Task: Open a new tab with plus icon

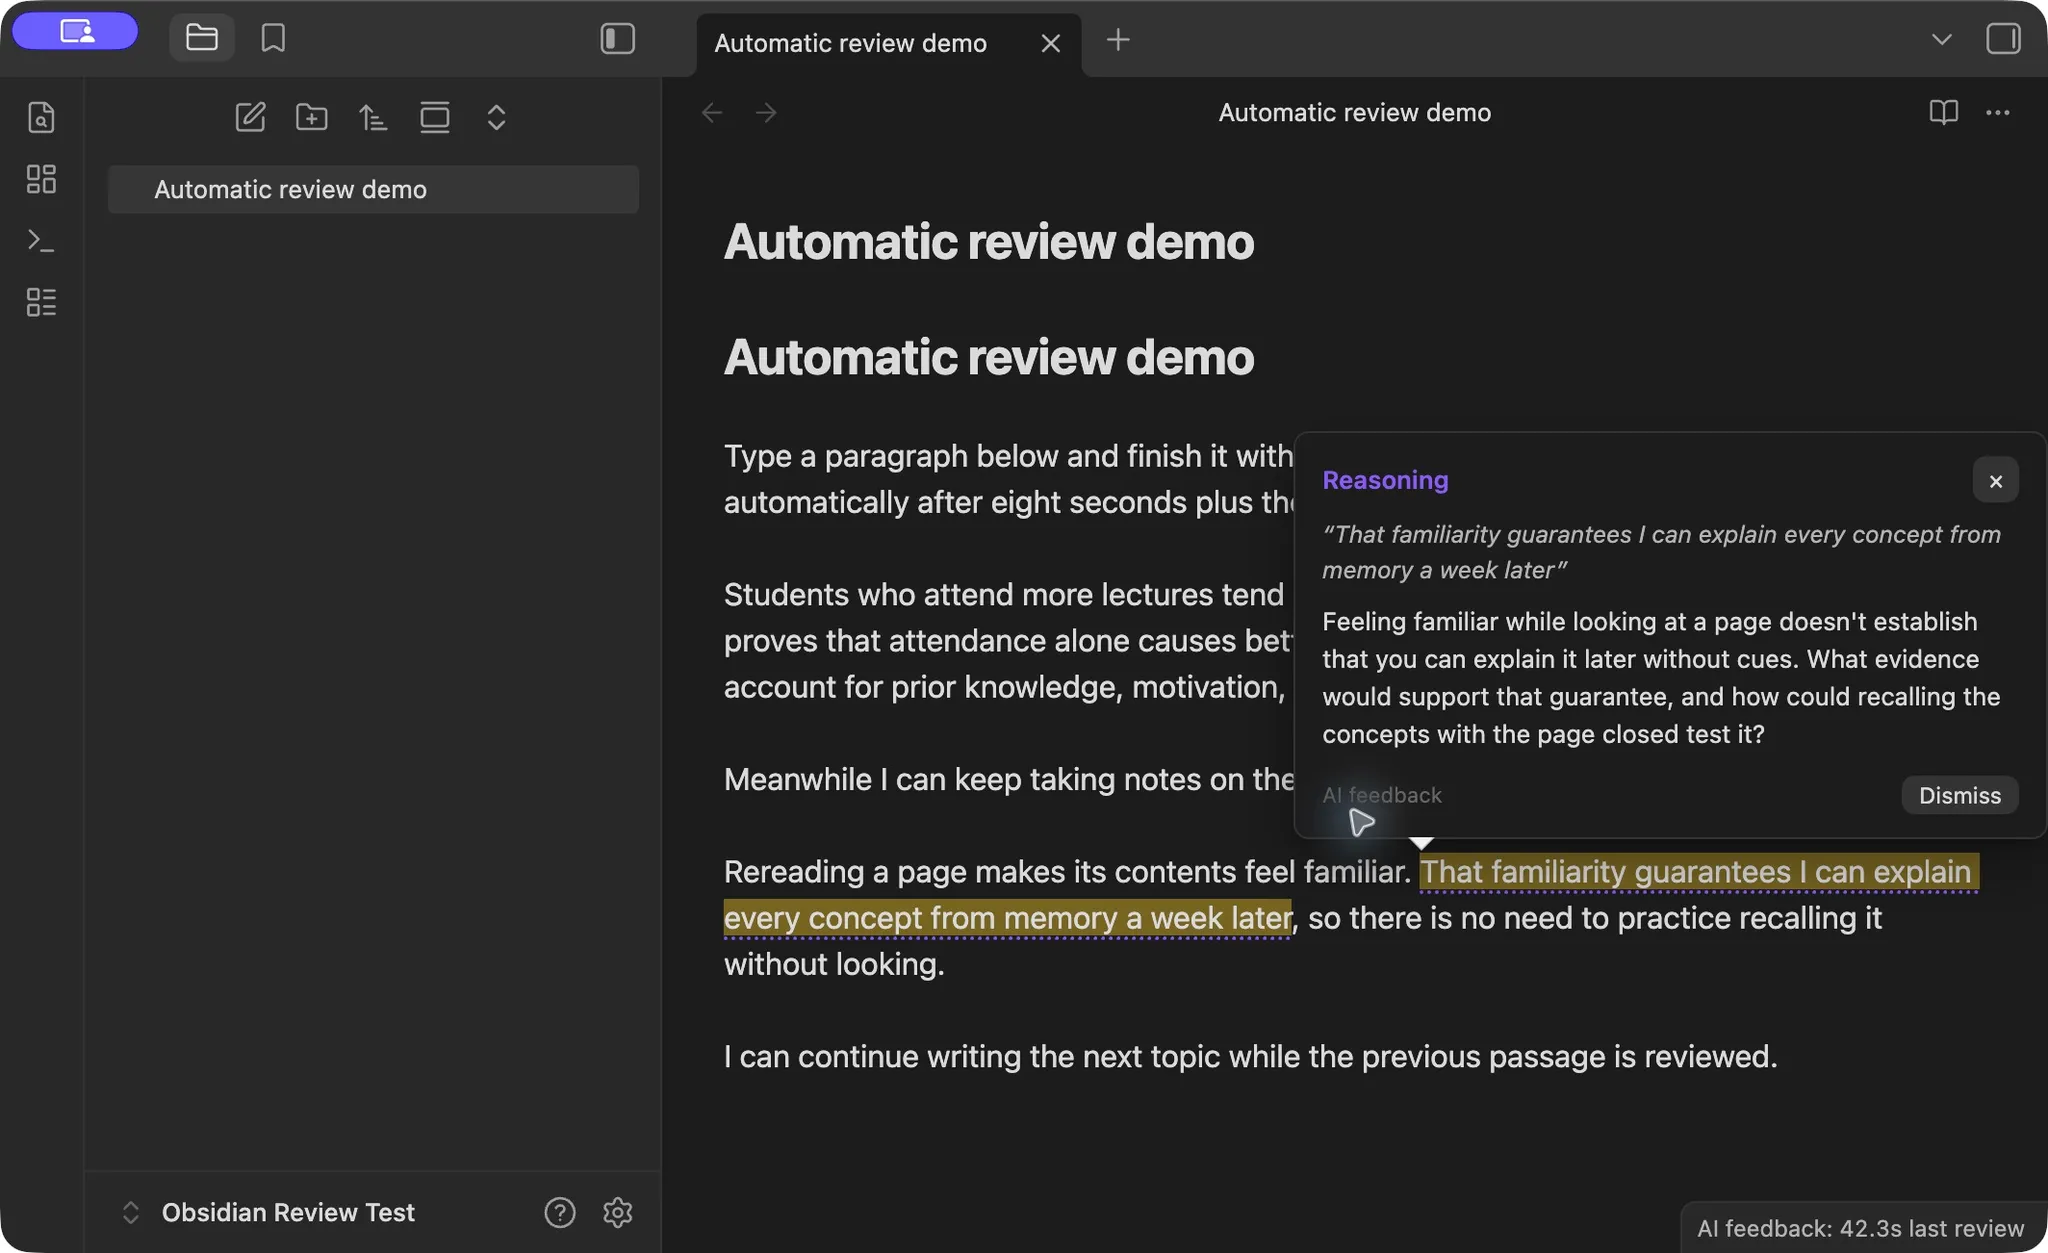Action: [1118, 39]
